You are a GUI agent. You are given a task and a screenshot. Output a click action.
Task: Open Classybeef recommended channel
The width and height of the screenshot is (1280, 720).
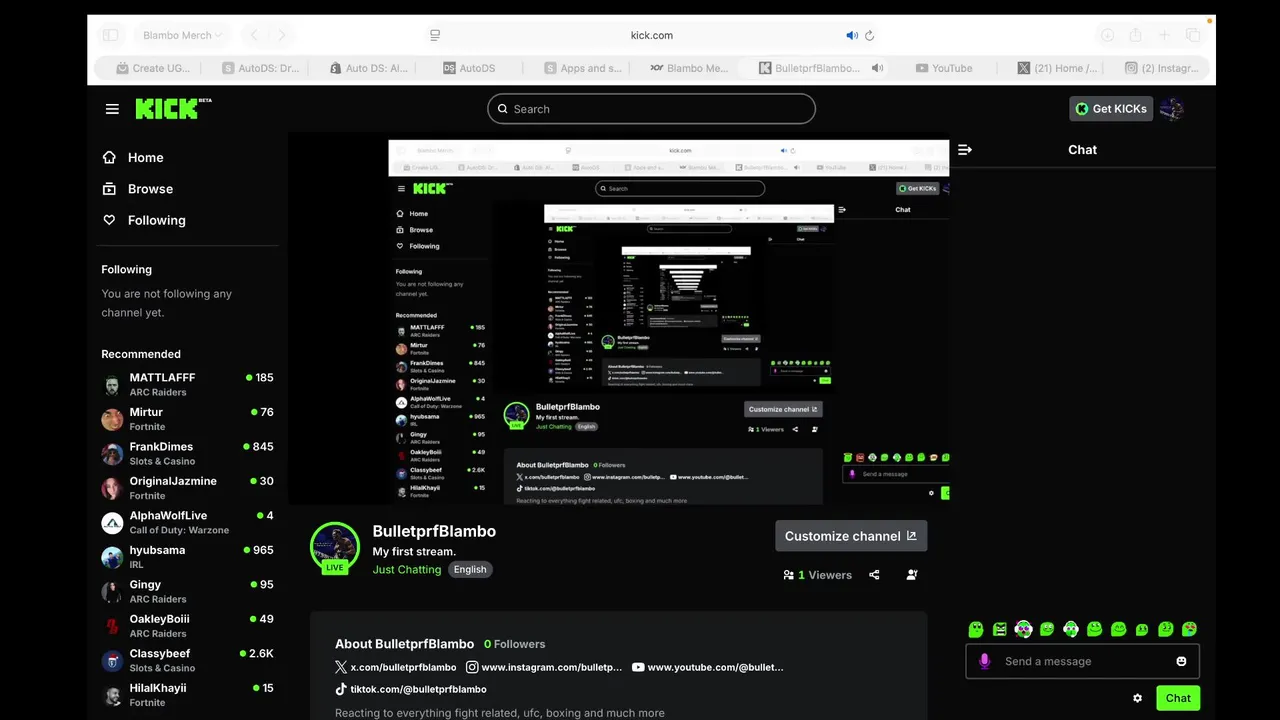(x=187, y=660)
